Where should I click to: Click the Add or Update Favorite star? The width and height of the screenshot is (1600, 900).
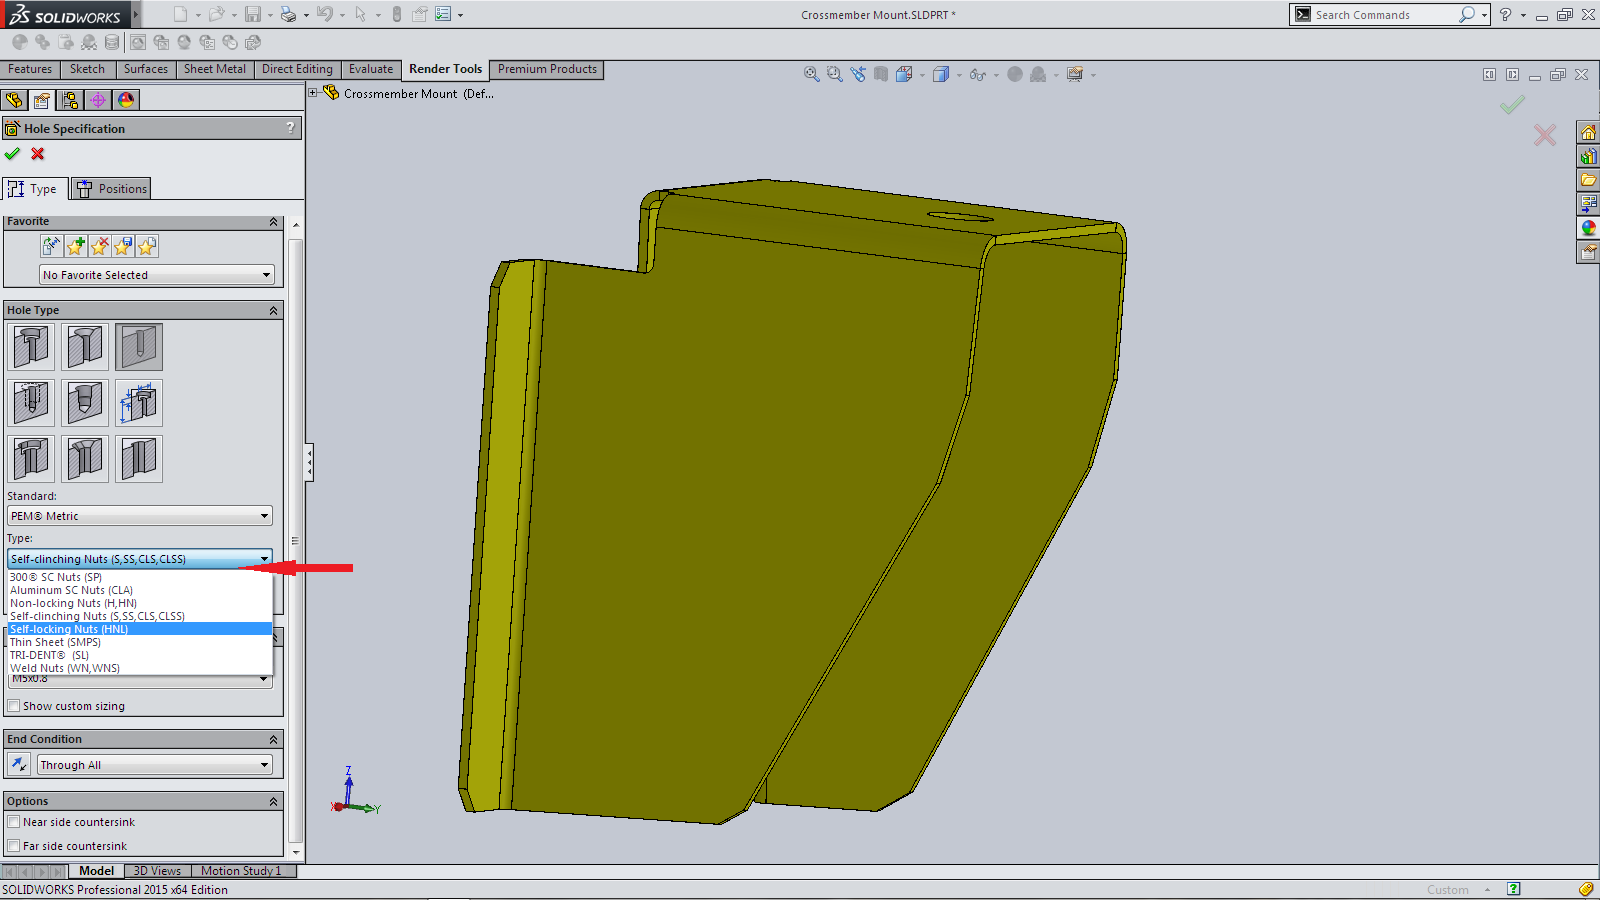coord(75,246)
